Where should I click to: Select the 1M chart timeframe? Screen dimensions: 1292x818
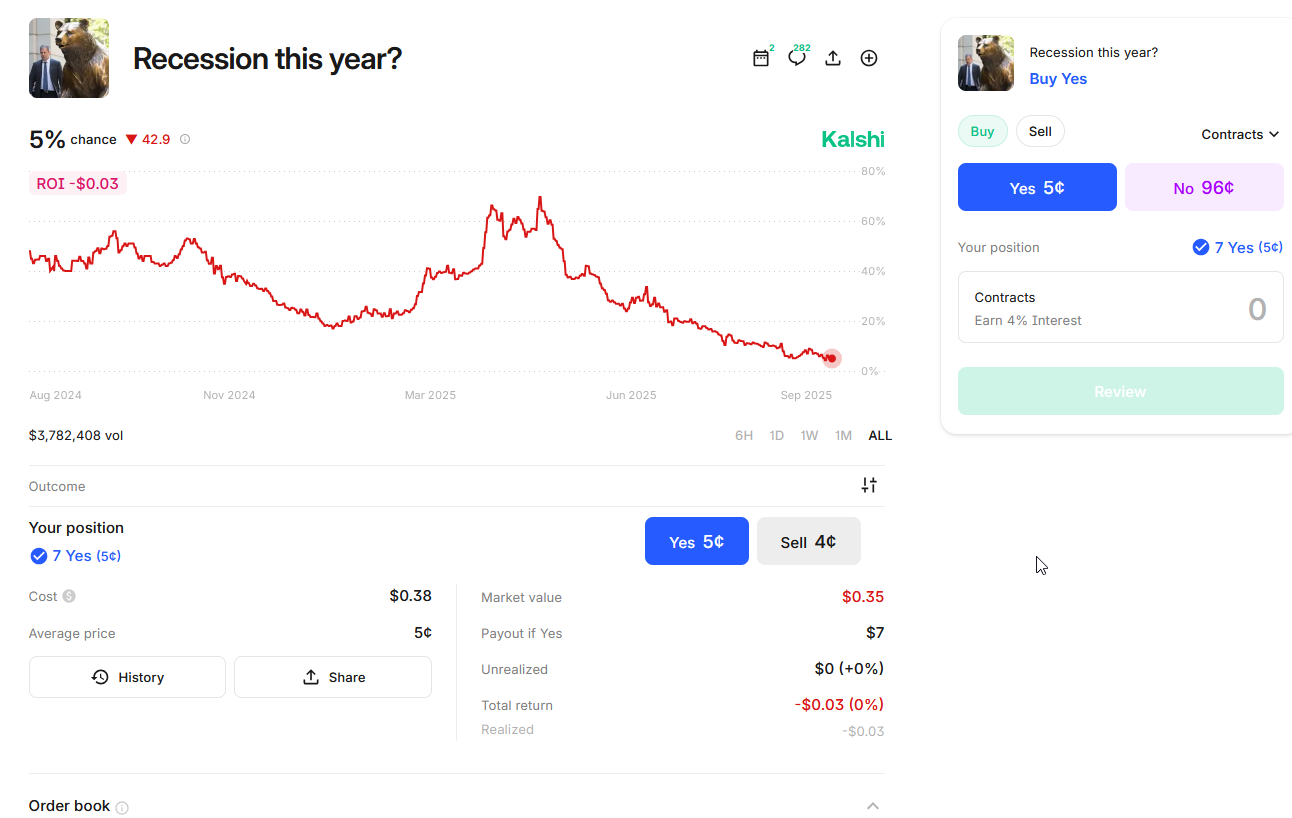[x=843, y=435]
